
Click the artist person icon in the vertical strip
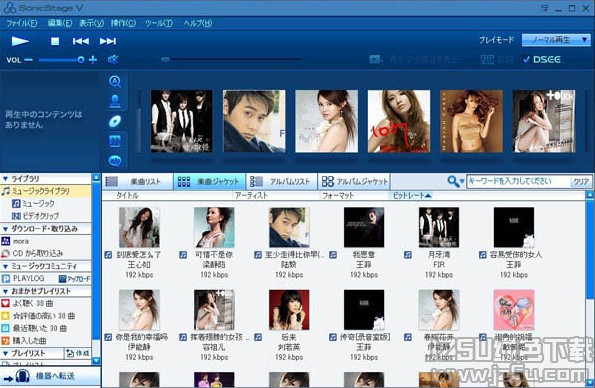coord(115,101)
